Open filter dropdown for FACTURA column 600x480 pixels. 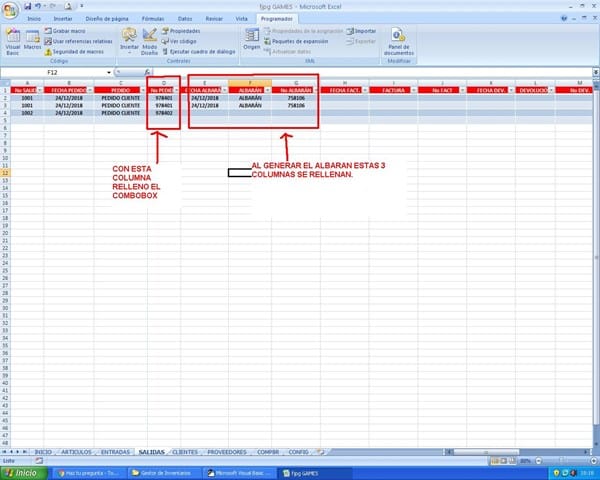[414, 90]
